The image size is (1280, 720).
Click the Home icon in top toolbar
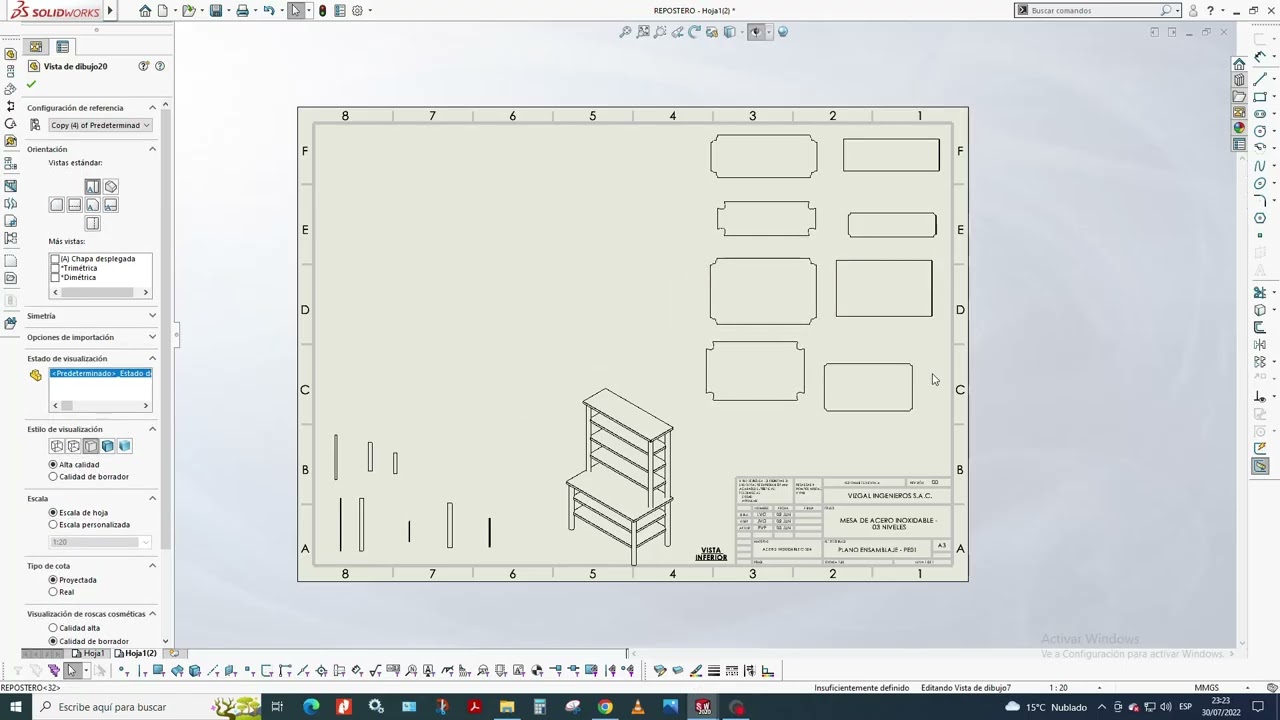(x=145, y=11)
